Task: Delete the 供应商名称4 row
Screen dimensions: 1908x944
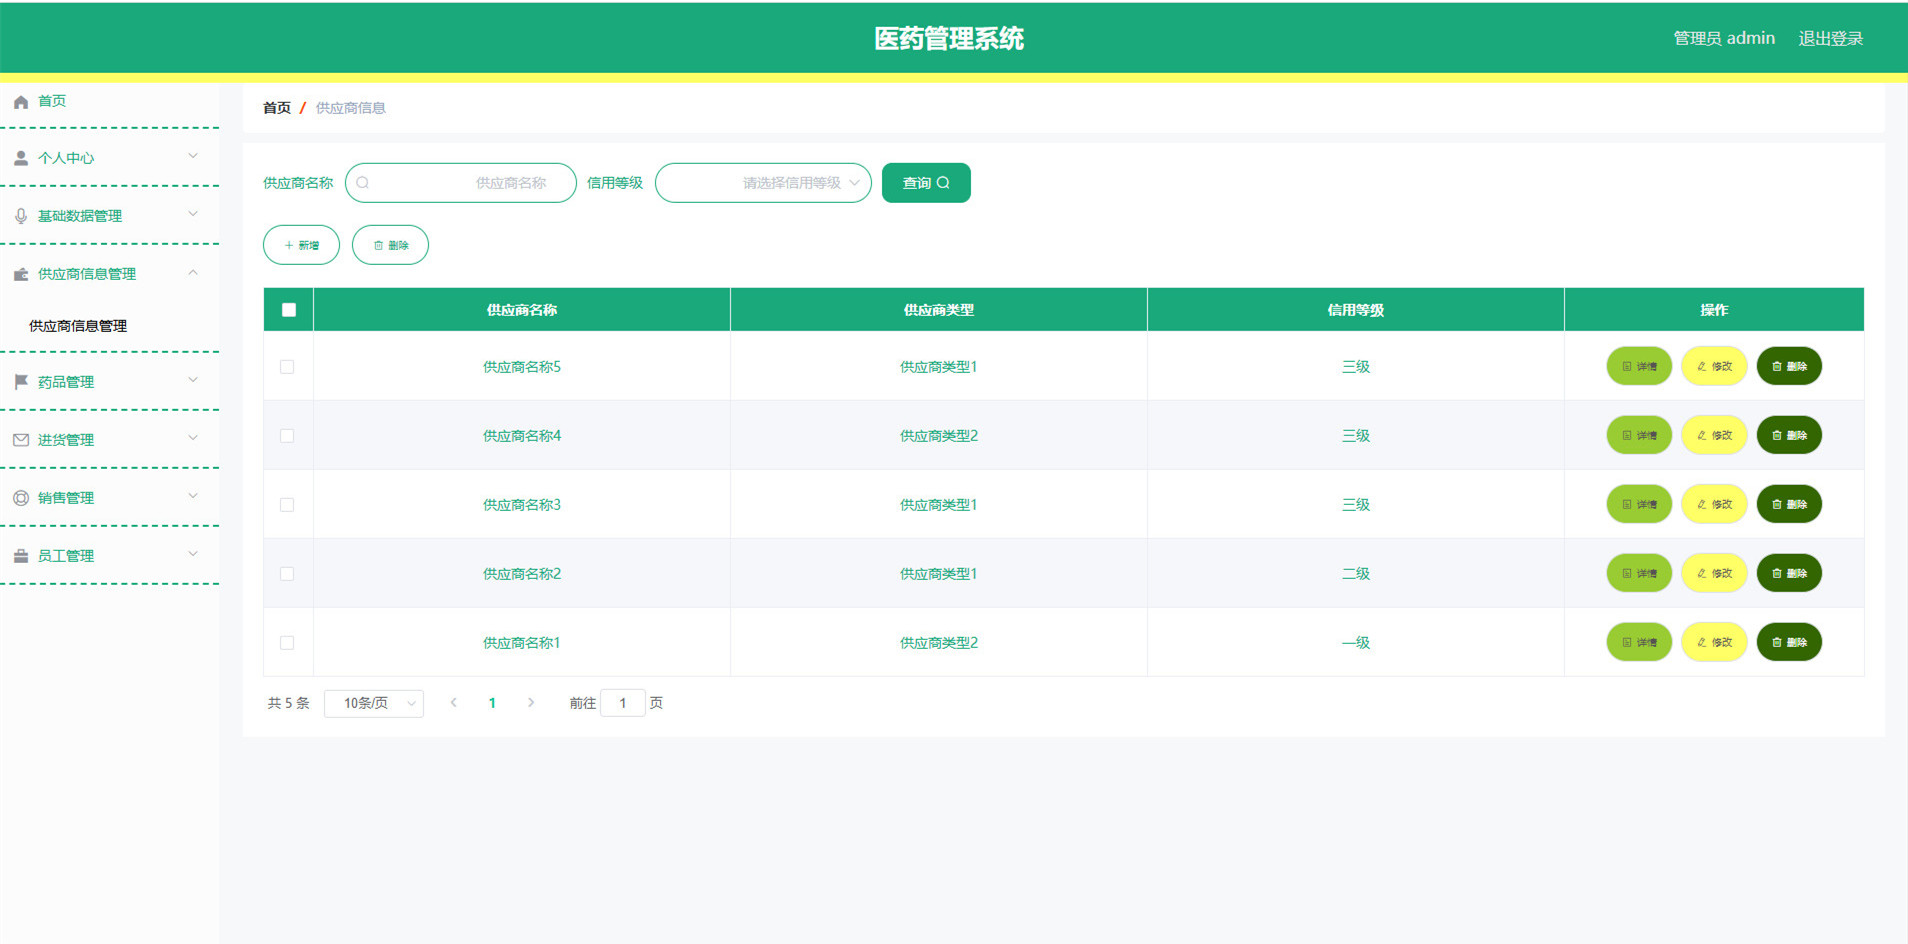Action: pyautogui.click(x=1789, y=435)
